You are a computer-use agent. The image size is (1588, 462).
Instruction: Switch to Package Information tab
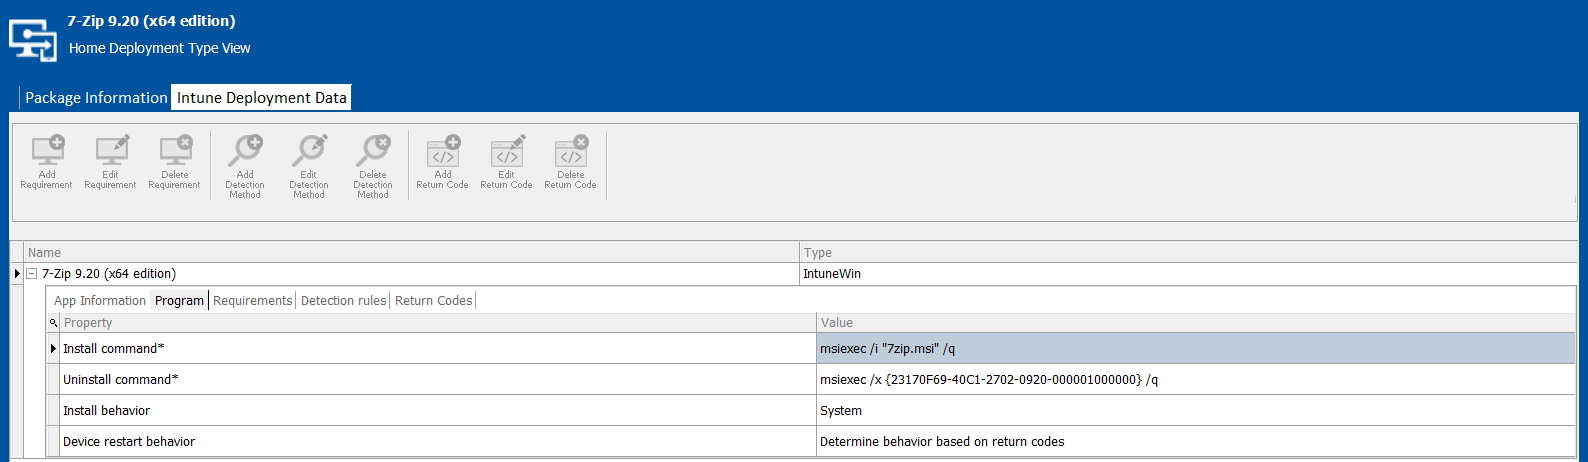click(96, 97)
